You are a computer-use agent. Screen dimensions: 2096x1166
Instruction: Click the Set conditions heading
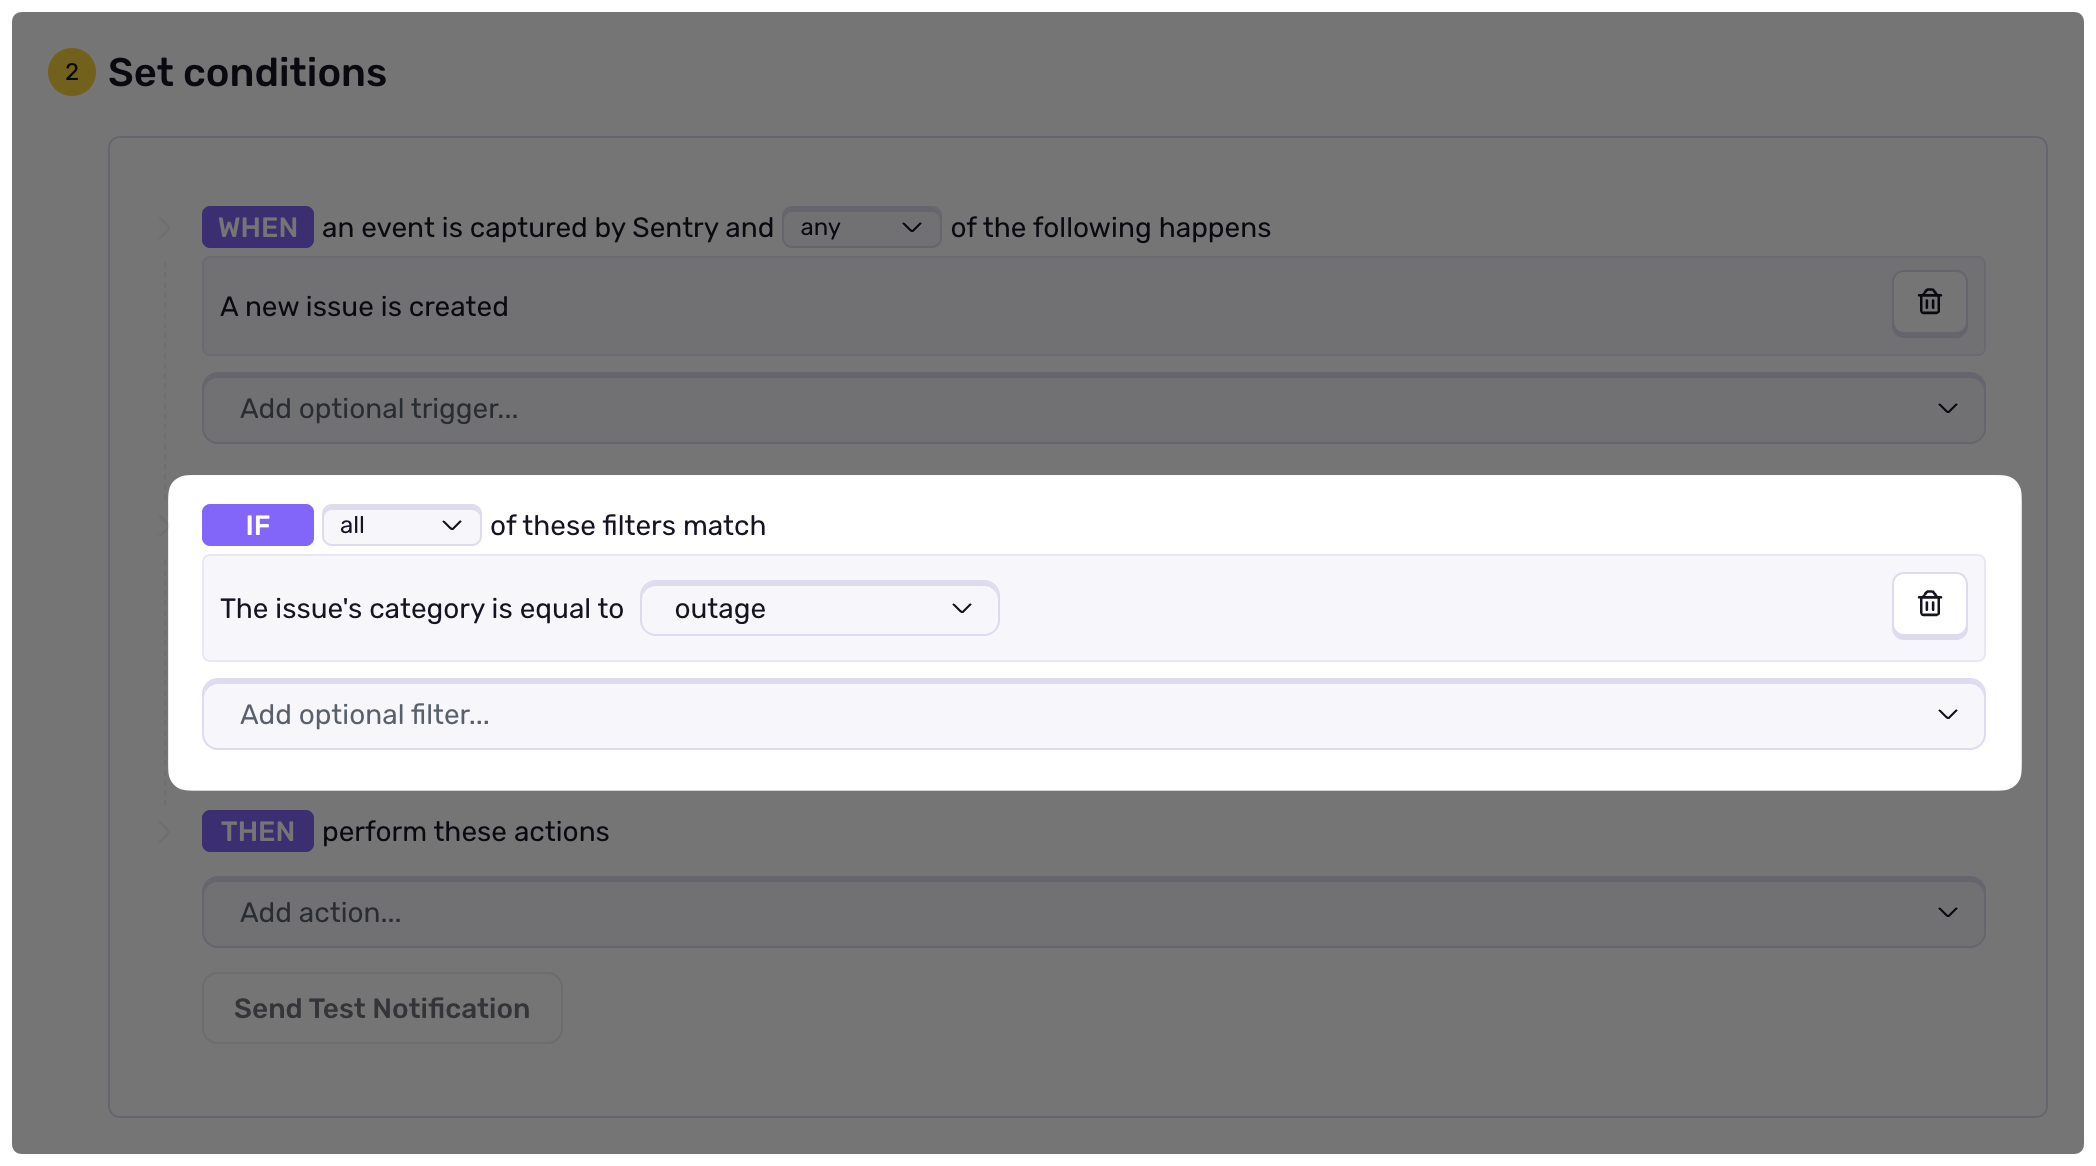click(247, 72)
